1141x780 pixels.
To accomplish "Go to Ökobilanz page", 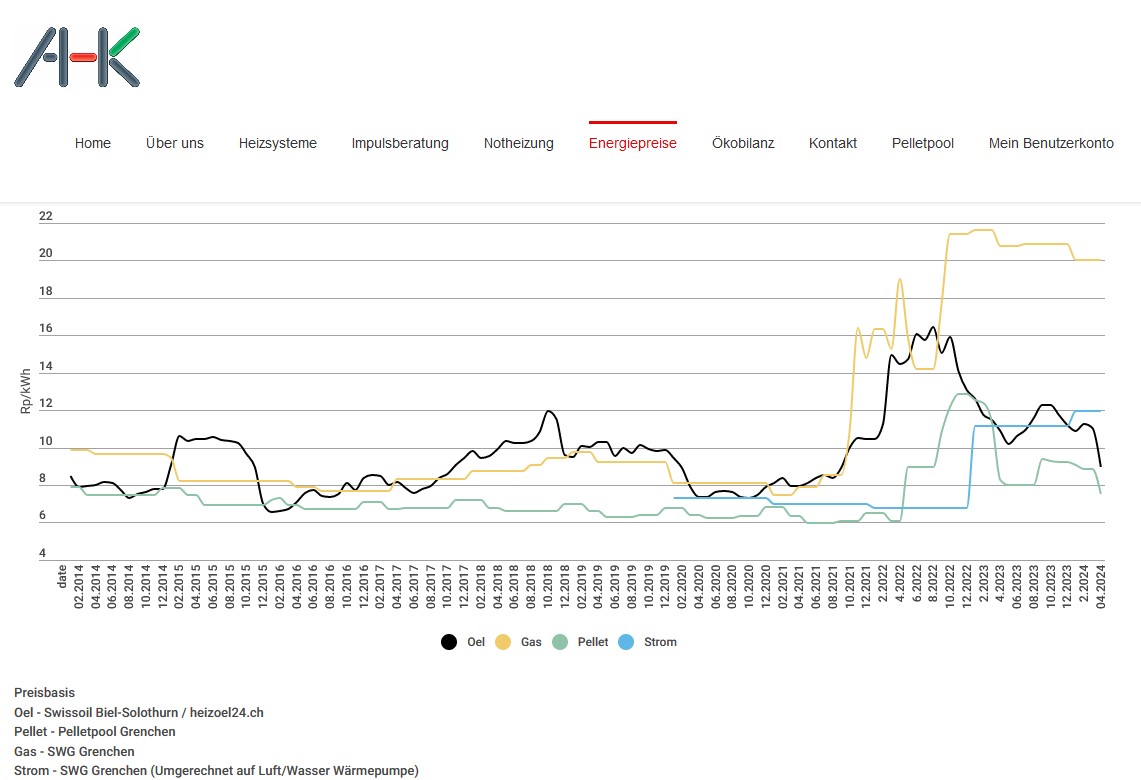I will coord(743,143).
